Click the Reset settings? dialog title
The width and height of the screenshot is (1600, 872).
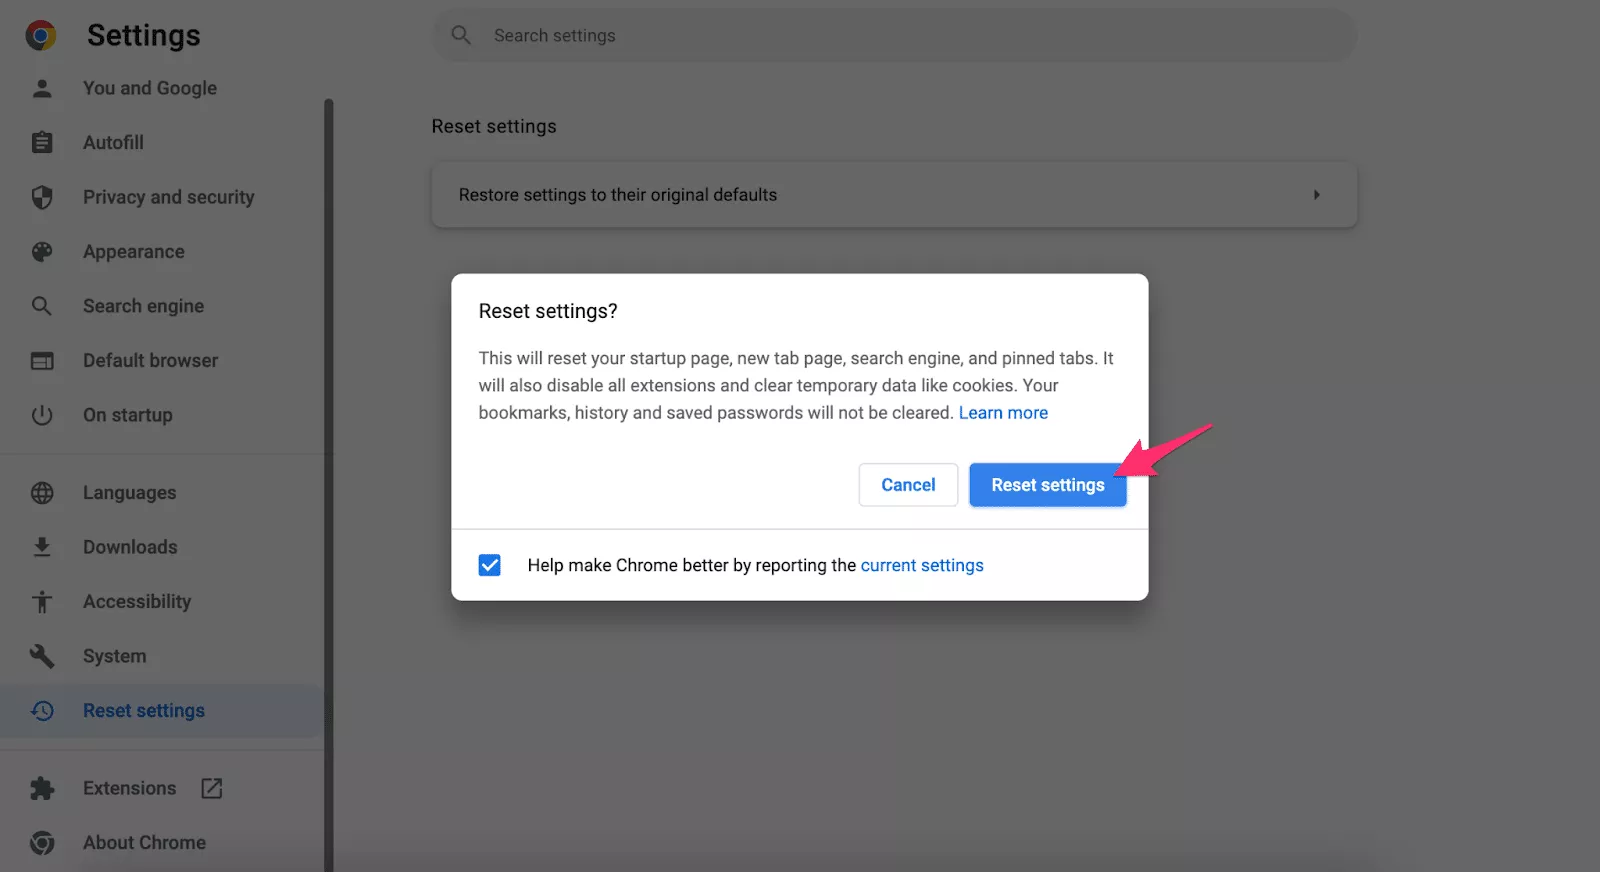[x=548, y=312]
